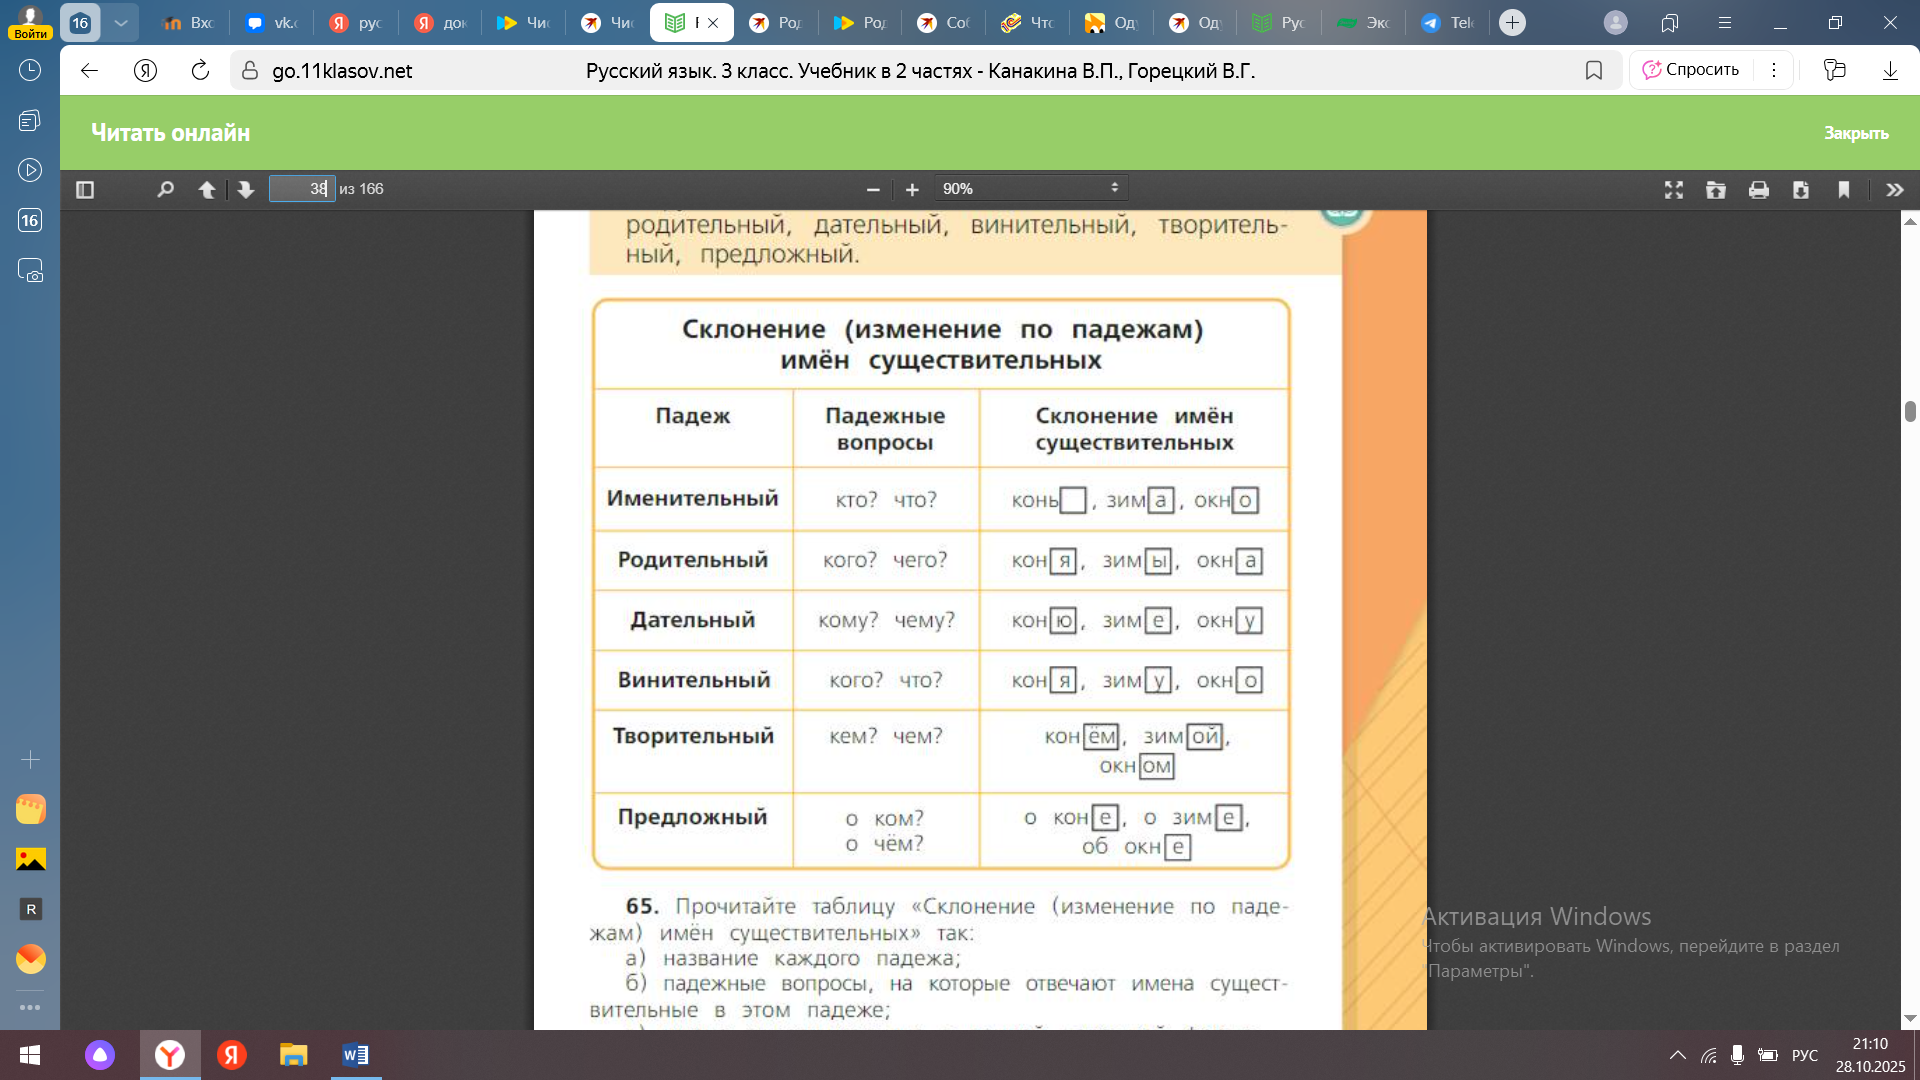Click the Закрыть link
The image size is (1920, 1080).
click(x=1856, y=133)
